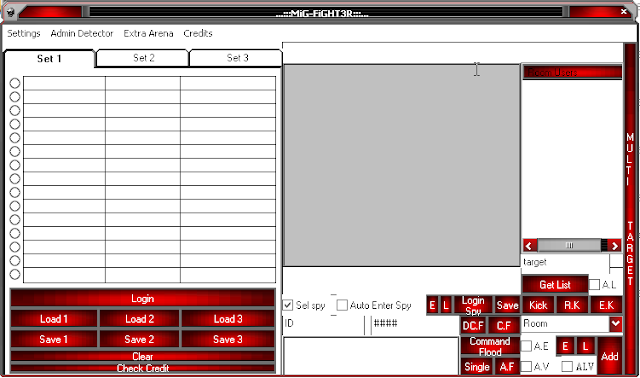This screenshot has width=640, height=378.
Task: Click the Login Spy button
Action: 473,305
